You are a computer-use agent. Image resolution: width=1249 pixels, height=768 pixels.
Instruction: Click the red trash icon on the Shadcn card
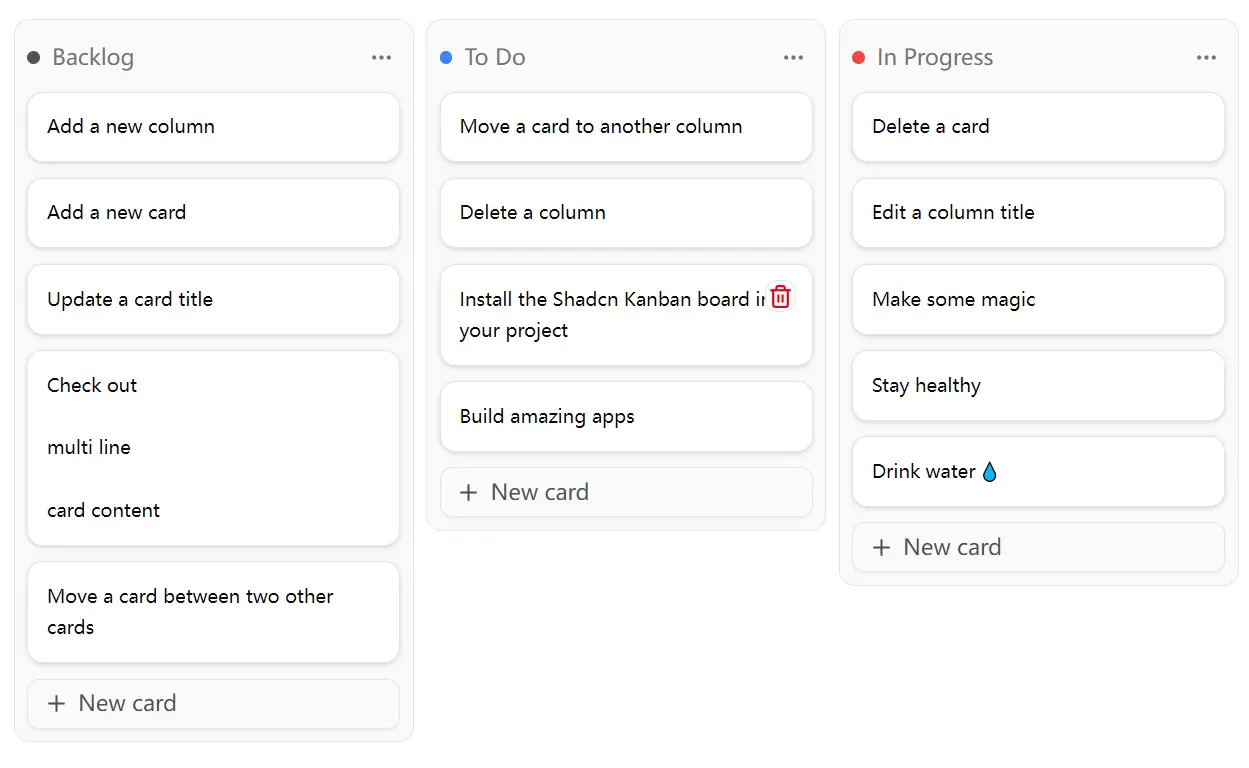[x=780, y=296]
